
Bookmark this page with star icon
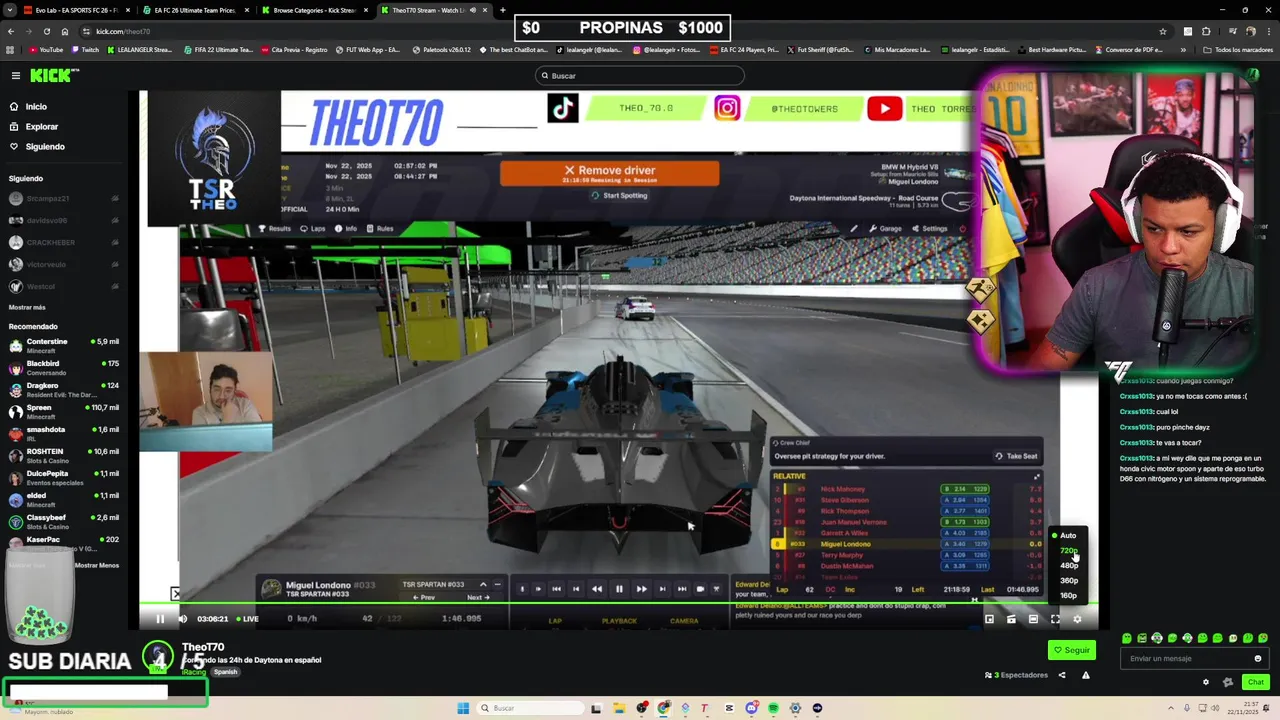[x=1162, y=31]
